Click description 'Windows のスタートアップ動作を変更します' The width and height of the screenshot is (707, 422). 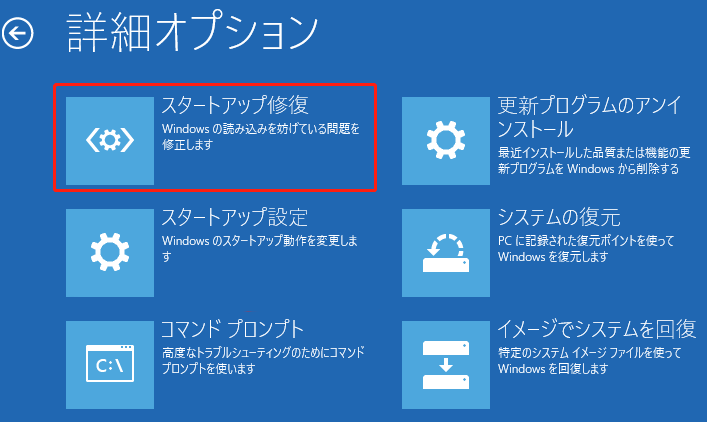[260, 248]
